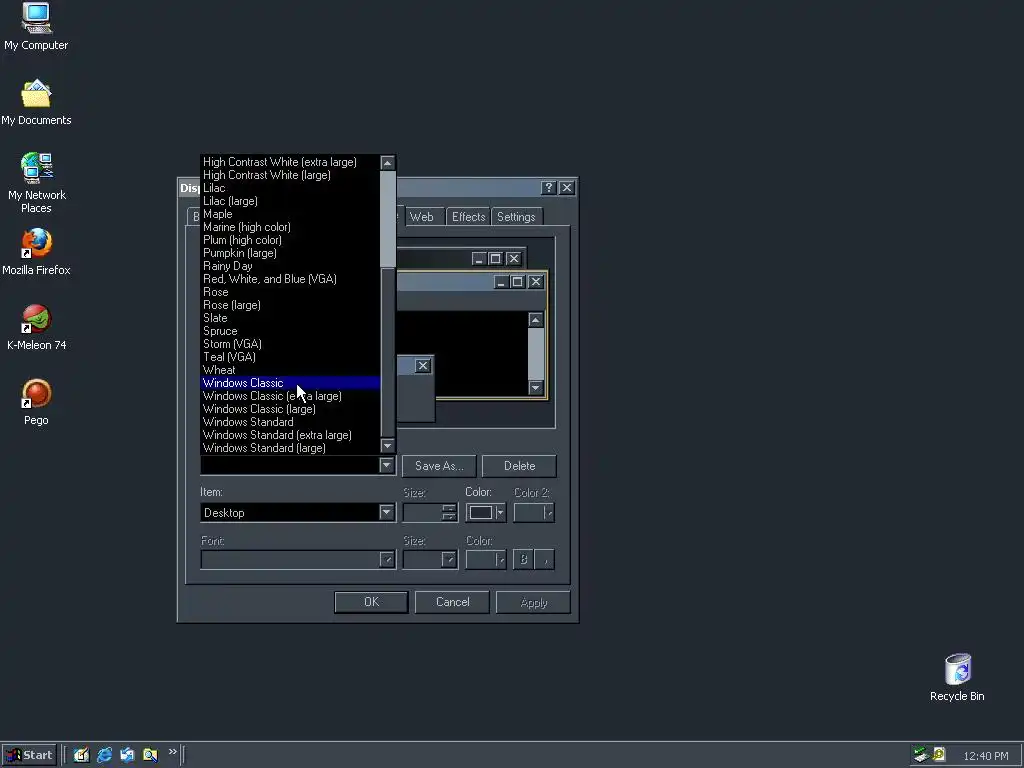Choose the Rose (large) scheme
1024x768 pixels.
tap(290, 305)
